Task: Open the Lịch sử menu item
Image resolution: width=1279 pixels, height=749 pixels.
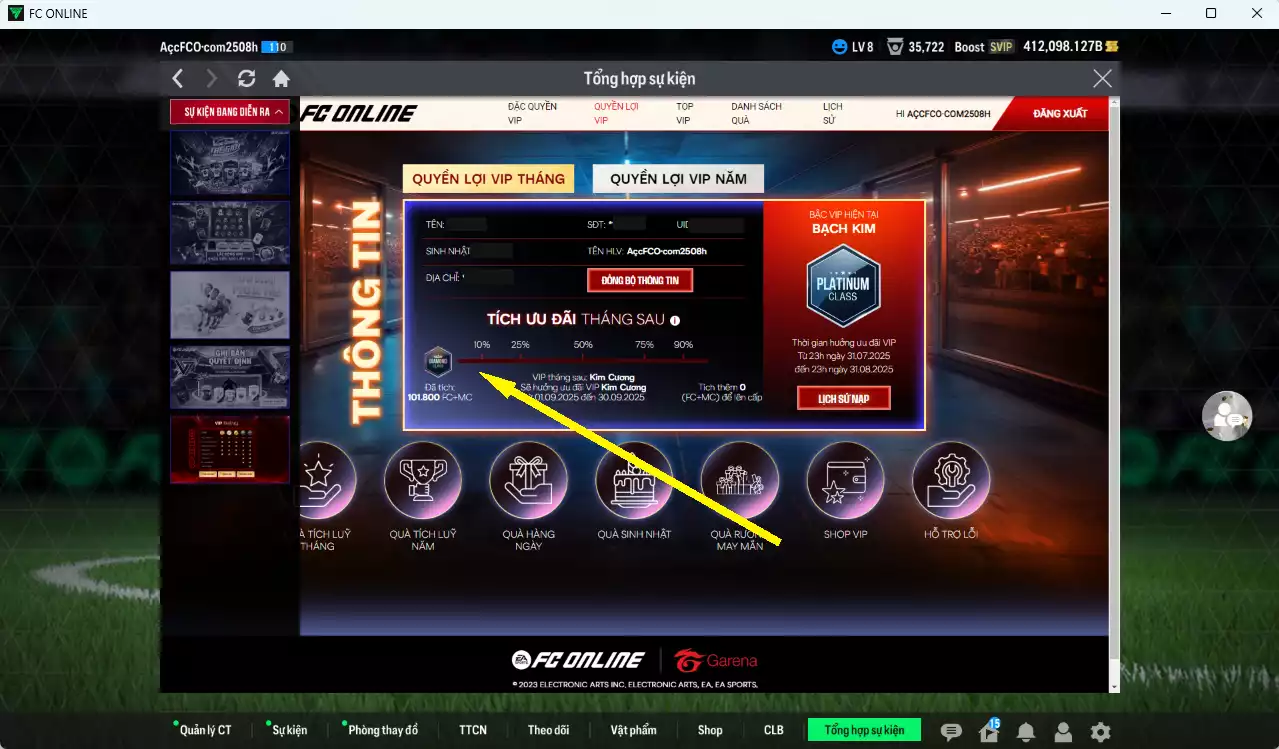Action: [x=833, y=113]
